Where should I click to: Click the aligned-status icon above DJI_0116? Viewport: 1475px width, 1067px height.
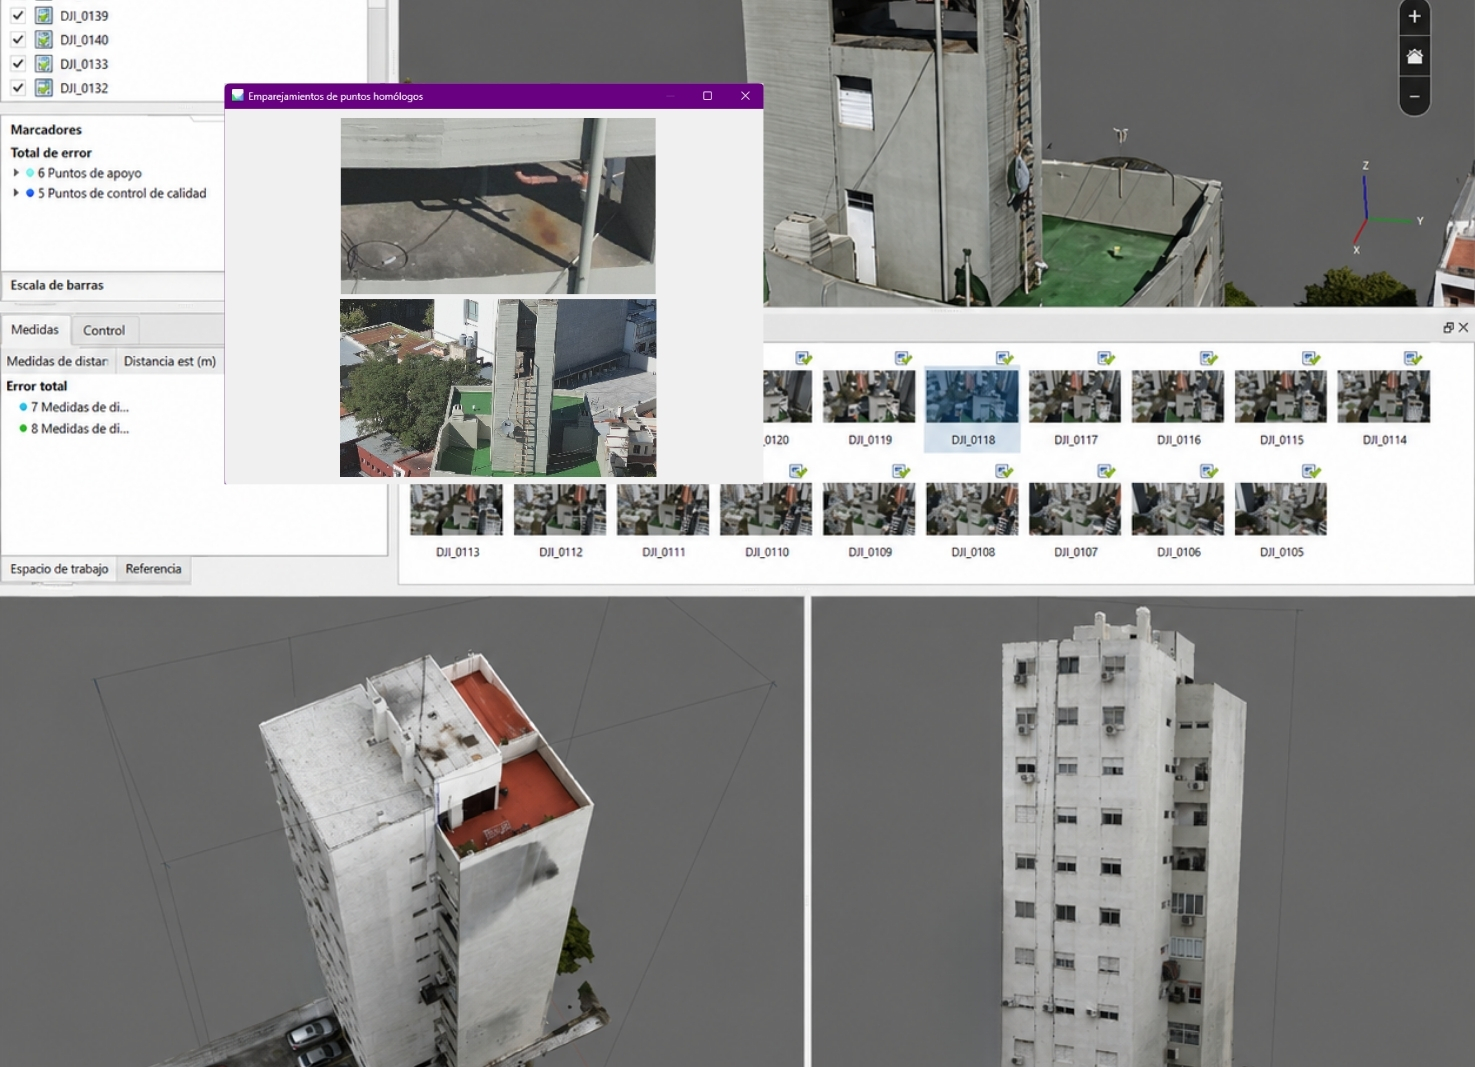coord(1209,358)
